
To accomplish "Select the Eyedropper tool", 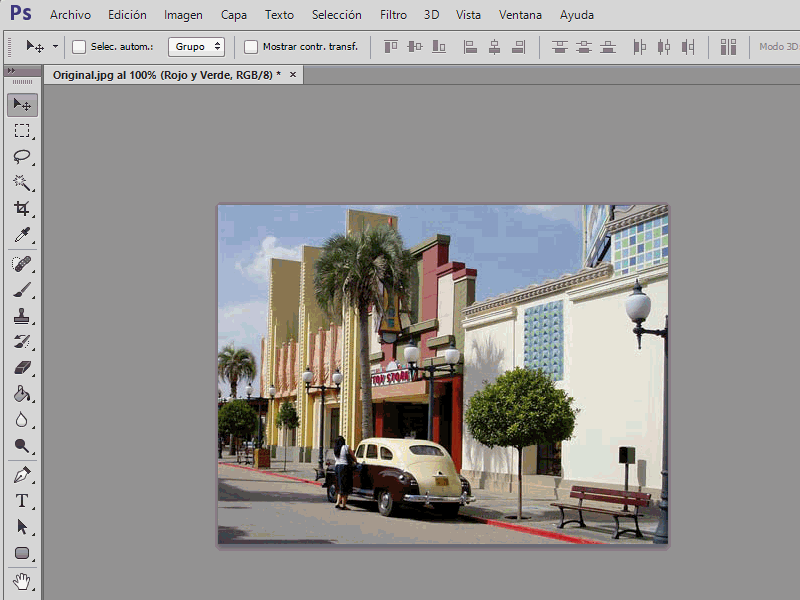I will (22, 235).
